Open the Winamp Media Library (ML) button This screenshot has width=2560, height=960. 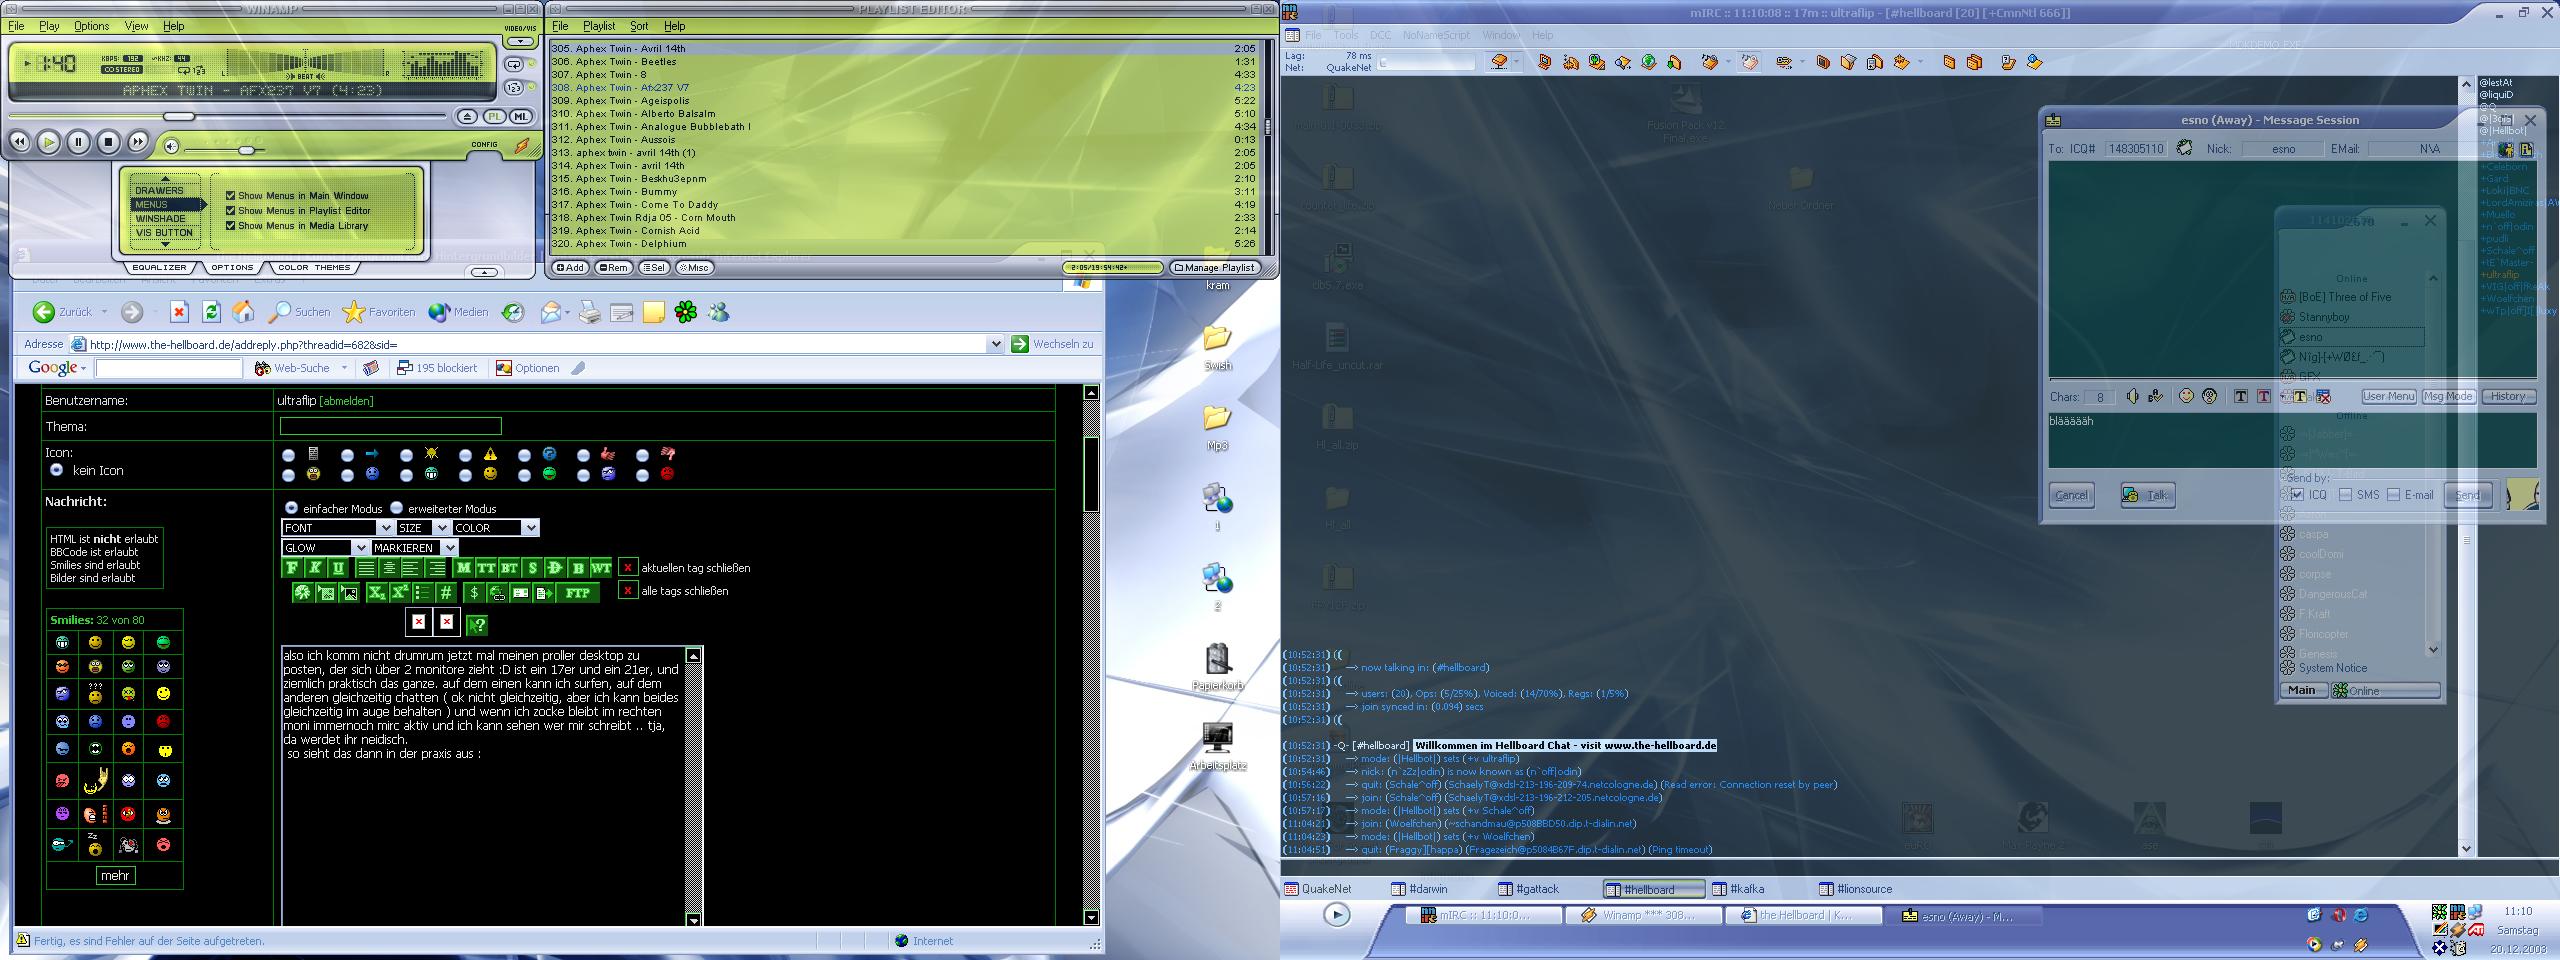(x=520, y=117)
